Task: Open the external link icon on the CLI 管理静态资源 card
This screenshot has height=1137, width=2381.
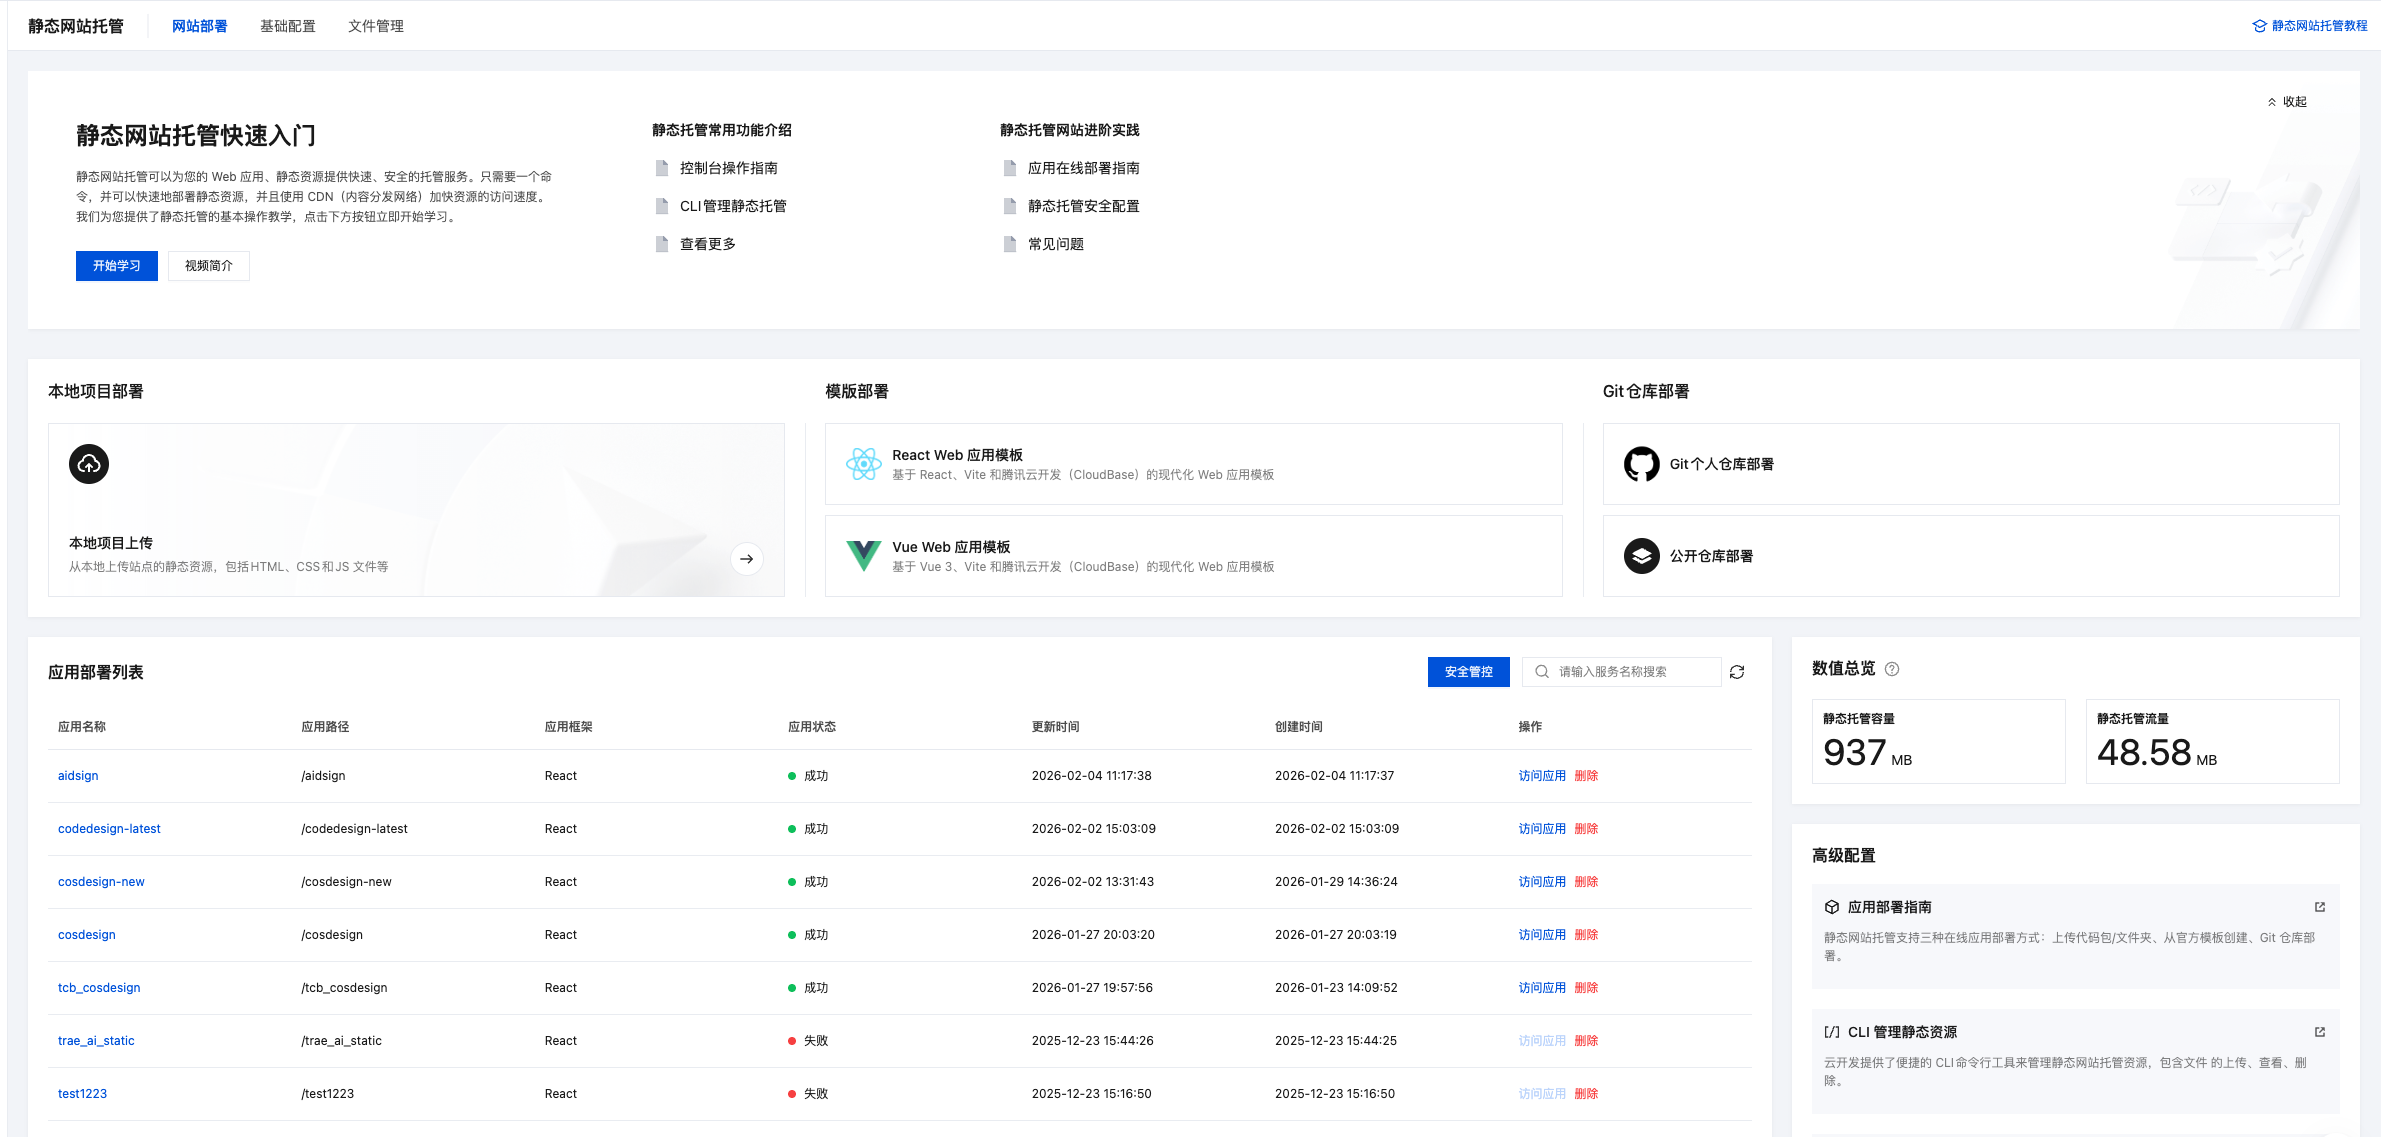Action: tap(2320, 1032)
